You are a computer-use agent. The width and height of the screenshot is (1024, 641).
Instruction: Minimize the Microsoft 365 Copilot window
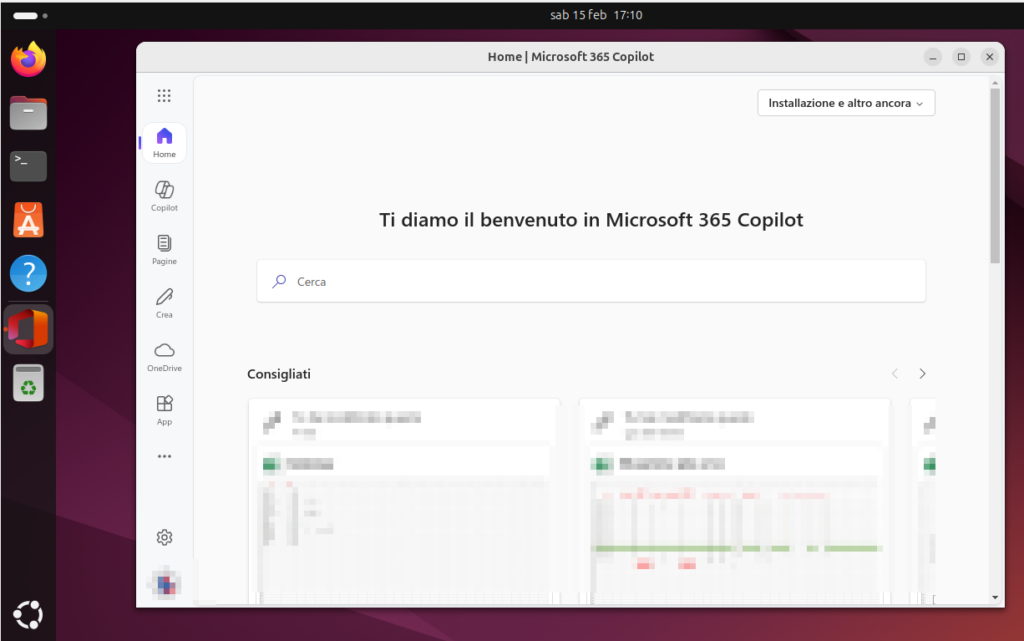pos(933,57)
